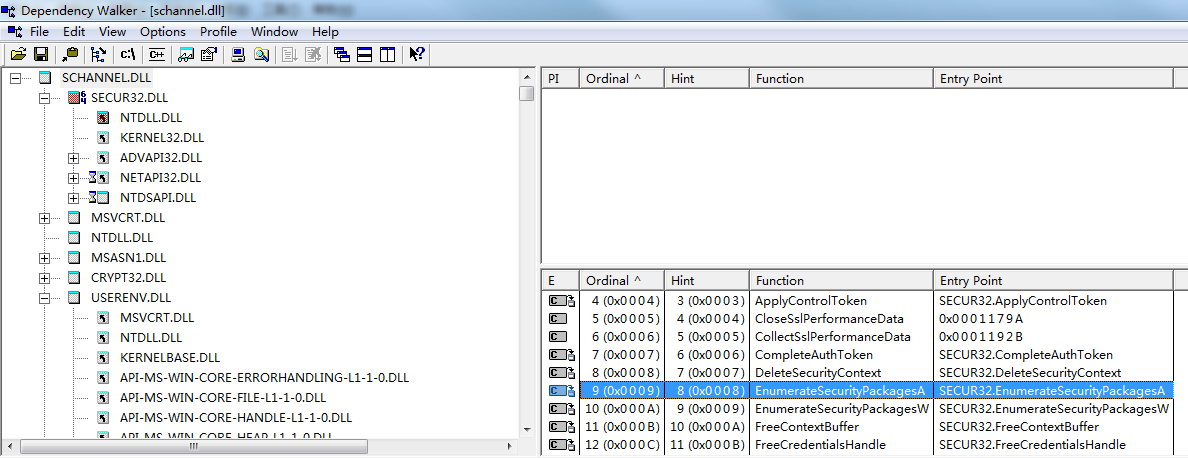
Task: Click the SECUR32.DLL module icon in tree
Action: pos(77,98)
